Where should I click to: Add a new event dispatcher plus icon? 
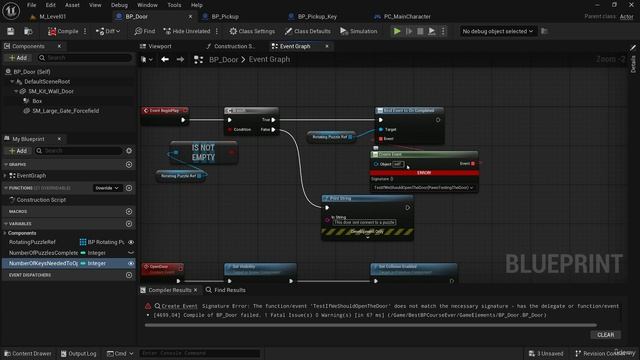click(129, 275)
